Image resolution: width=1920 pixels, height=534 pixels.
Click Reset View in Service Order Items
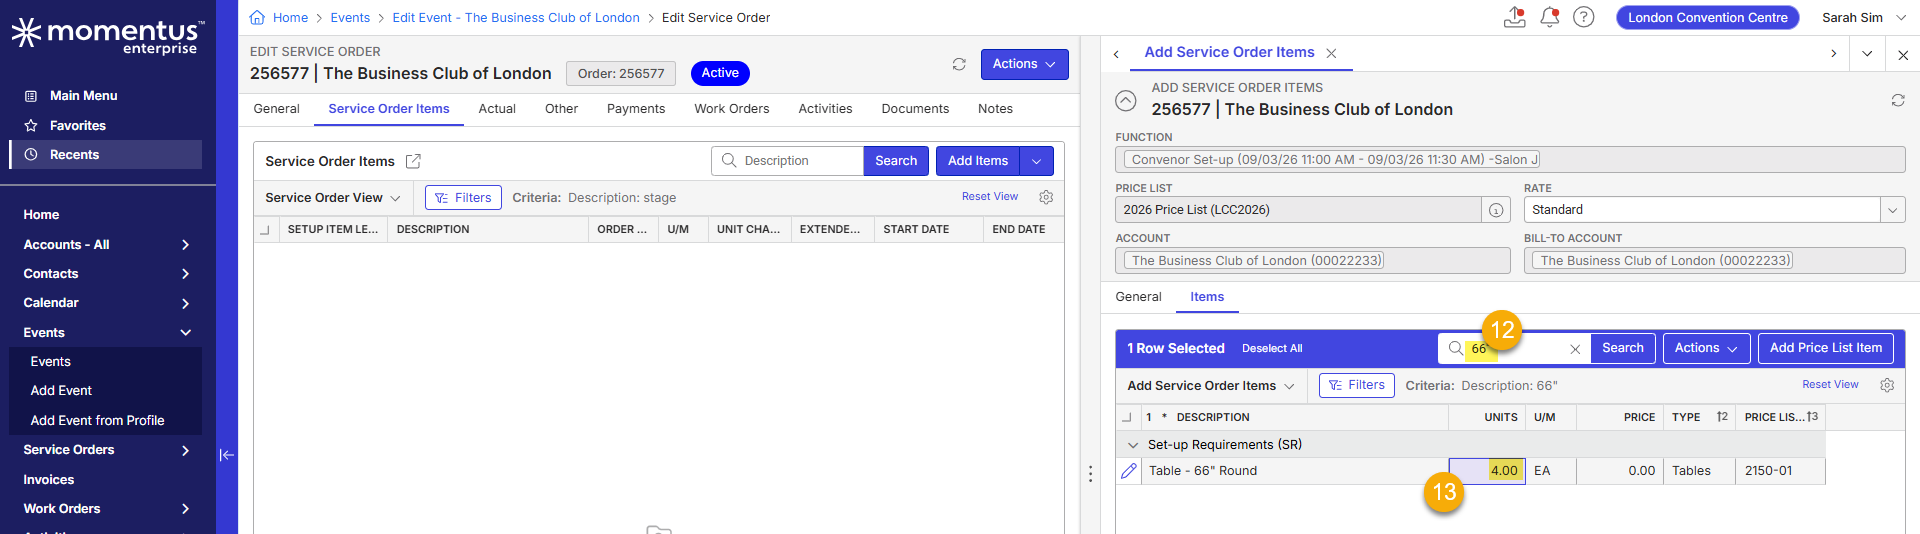pos(990,197)
